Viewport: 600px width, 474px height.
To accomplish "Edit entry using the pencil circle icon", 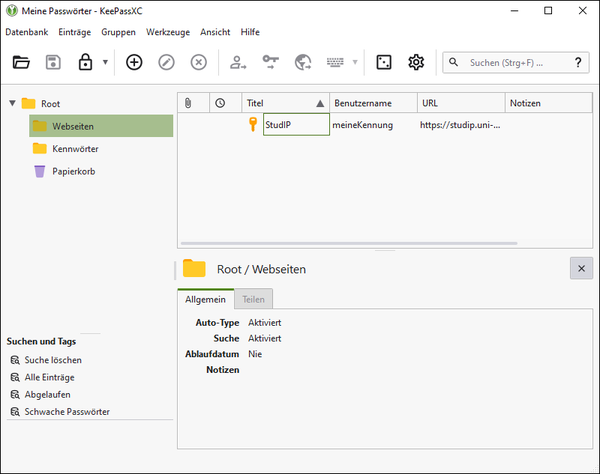I will tap(166, 62).
